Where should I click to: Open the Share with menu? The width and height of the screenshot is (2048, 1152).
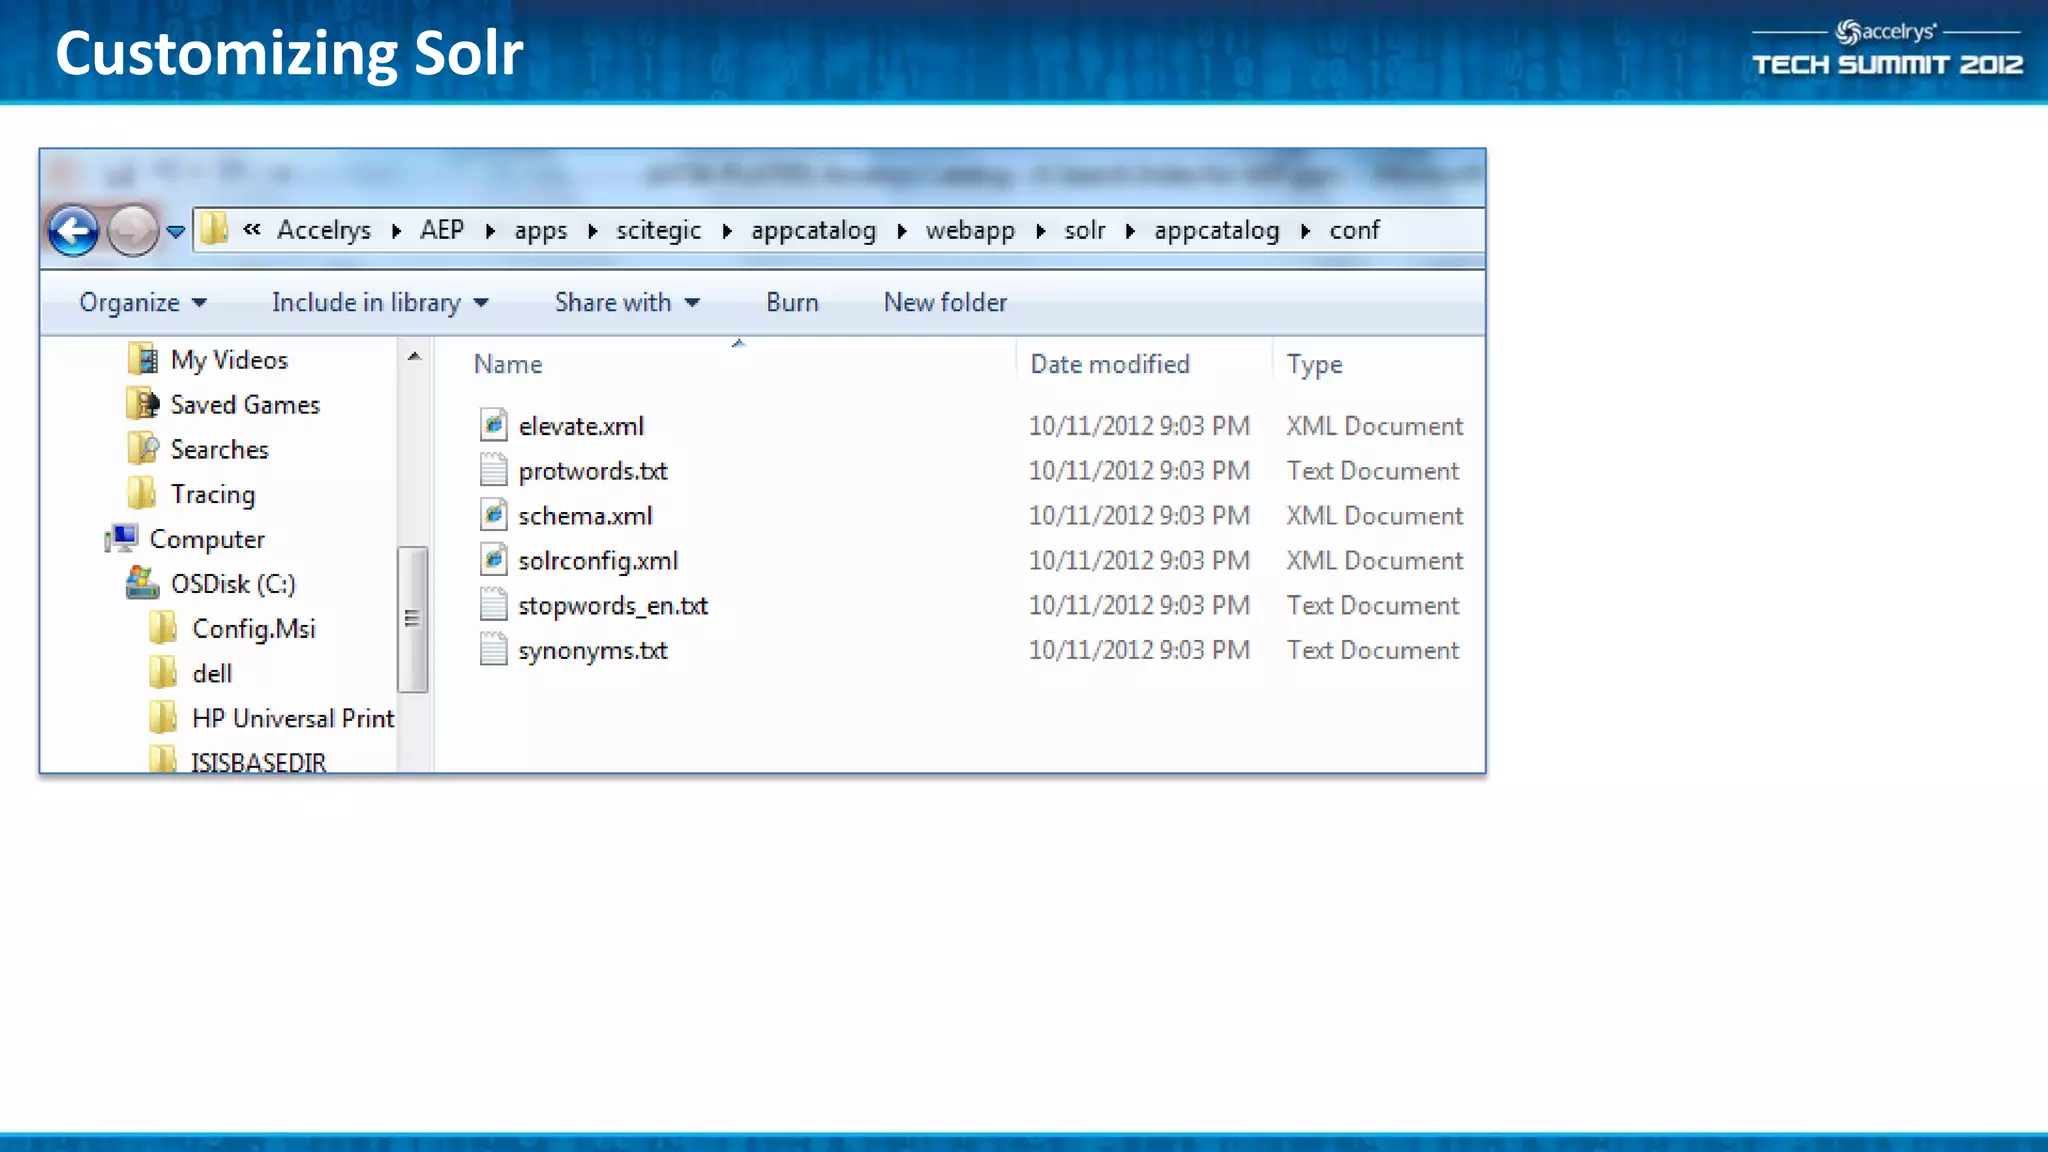[x=627, y=302]
